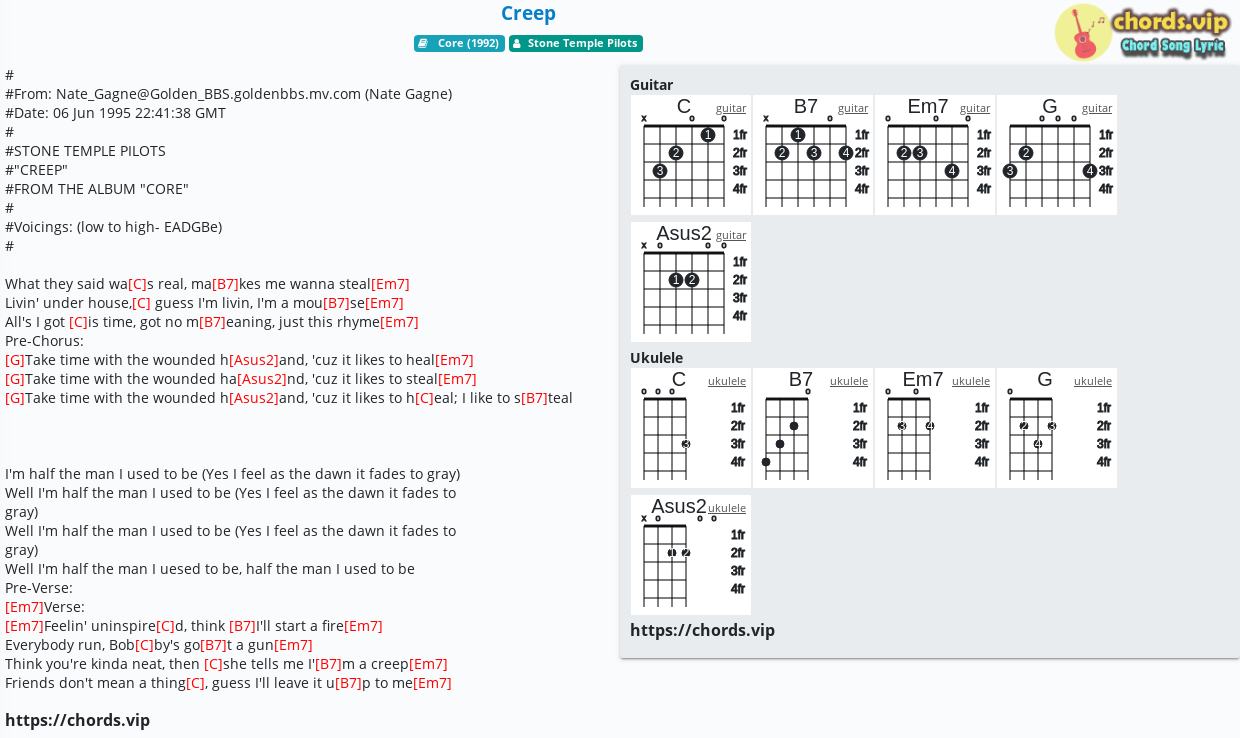
Task: Click the chords.vip guitar logo
Action: click(x=1140, y=32)
